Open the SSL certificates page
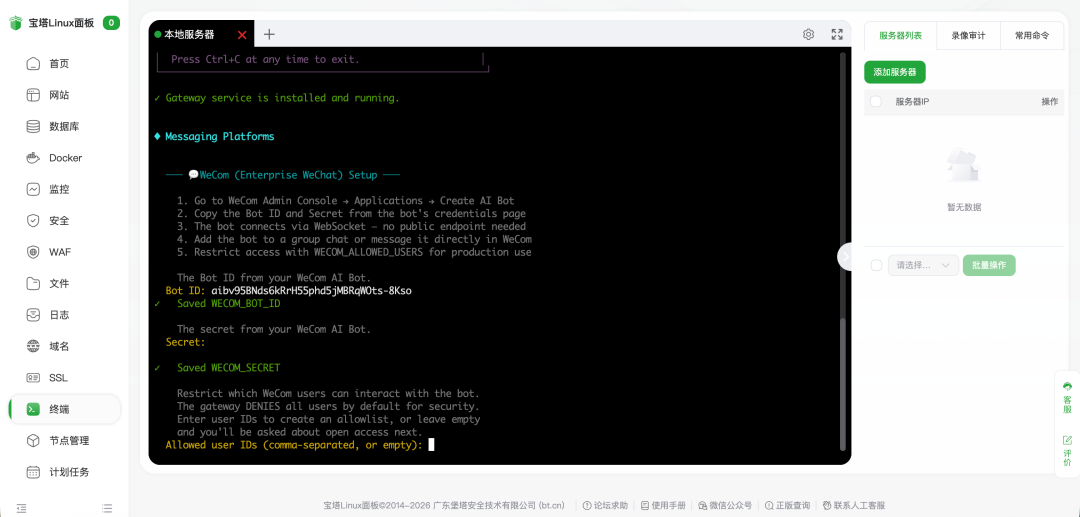Screen dimensions: 1080x517 click(64, 378)
